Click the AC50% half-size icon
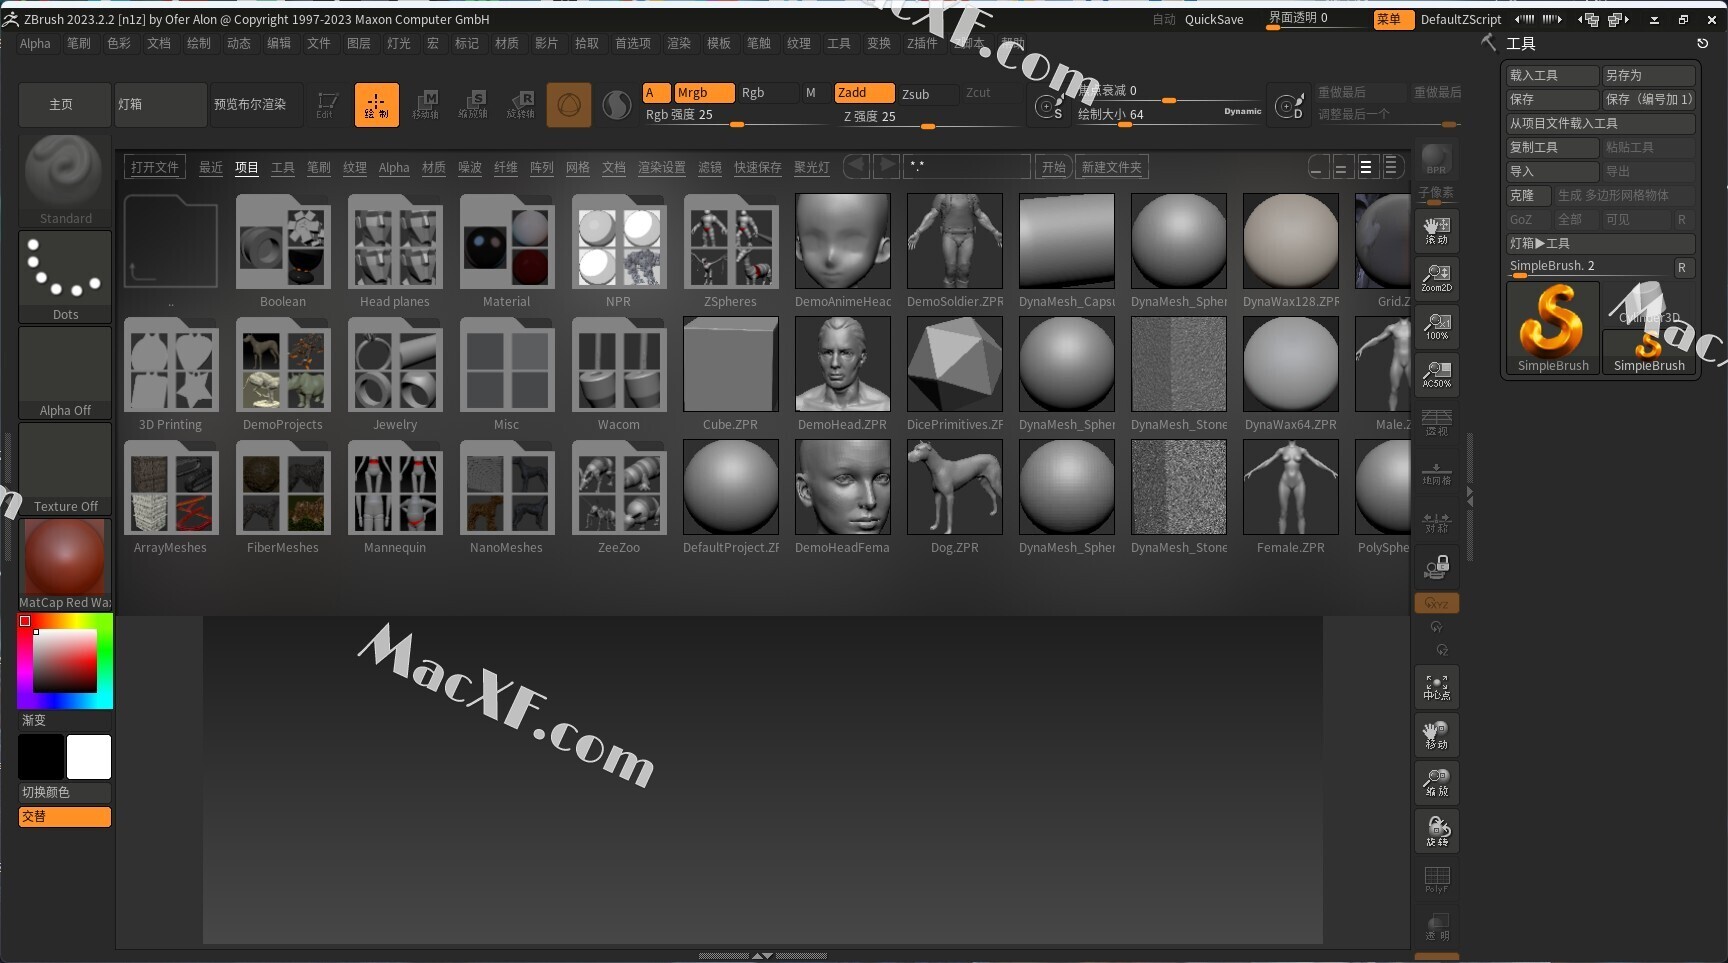 click(1437, 375)
